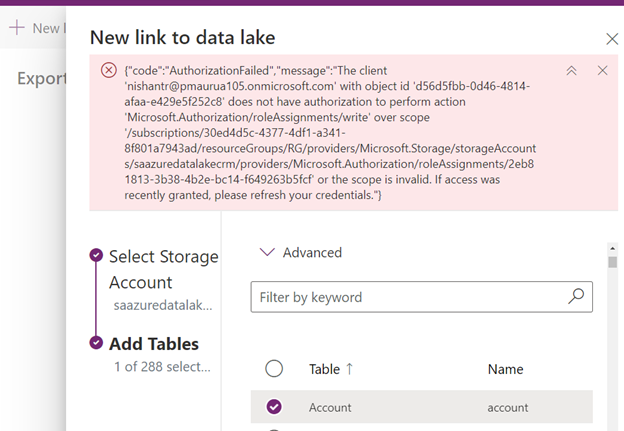This screenshot has width=624, height=431.
Task: Select the Account table row label
Action: pyautogui.click(x=330, y=406)
